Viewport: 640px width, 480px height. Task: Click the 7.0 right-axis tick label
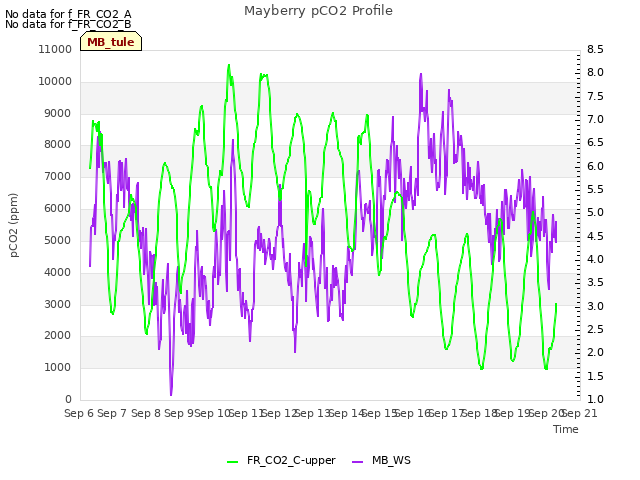[x=595, y=119]
